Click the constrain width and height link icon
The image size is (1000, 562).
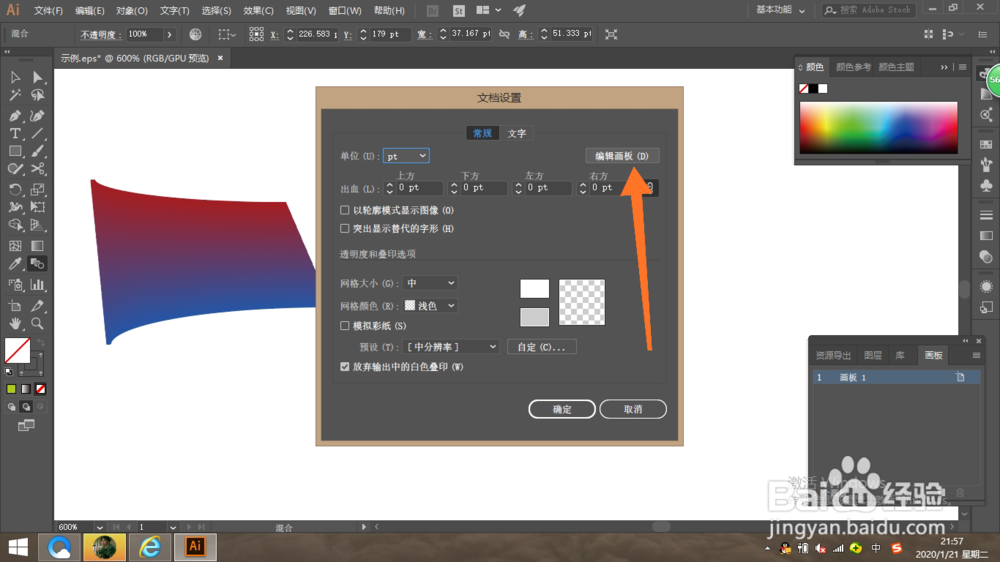coord(504,34)
